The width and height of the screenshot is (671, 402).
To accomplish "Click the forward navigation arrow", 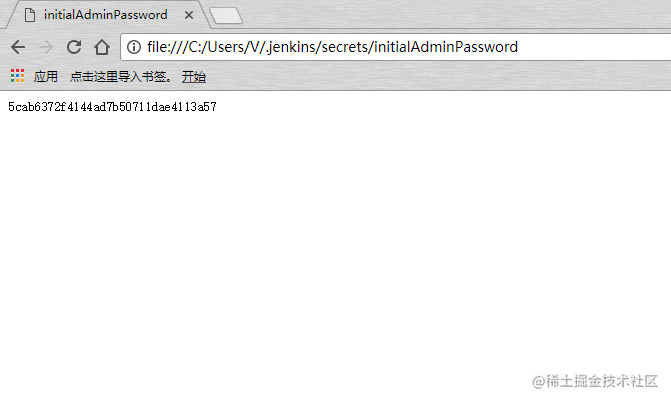I will click(x=46, y=47).
